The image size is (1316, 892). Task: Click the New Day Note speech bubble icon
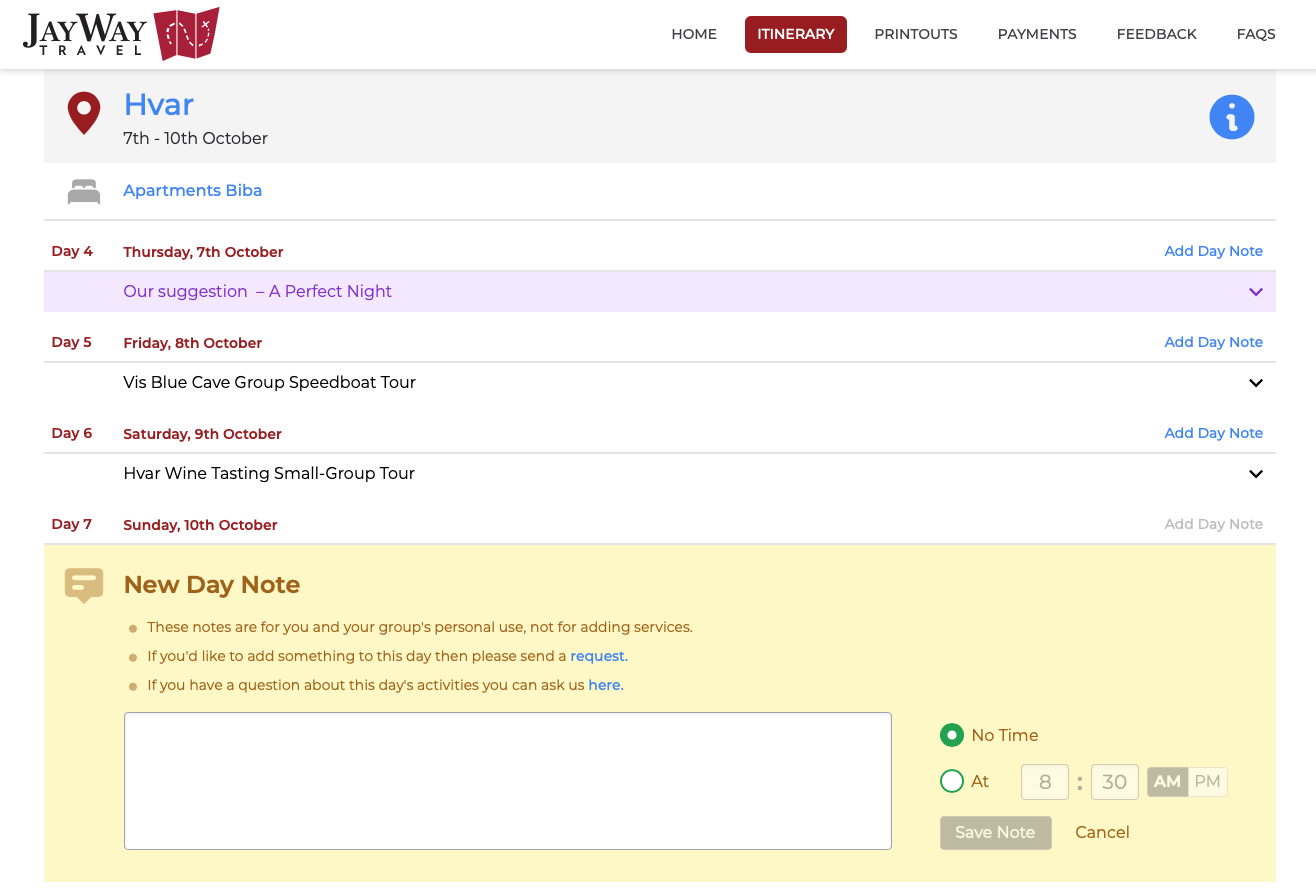[x=84, y=585]
